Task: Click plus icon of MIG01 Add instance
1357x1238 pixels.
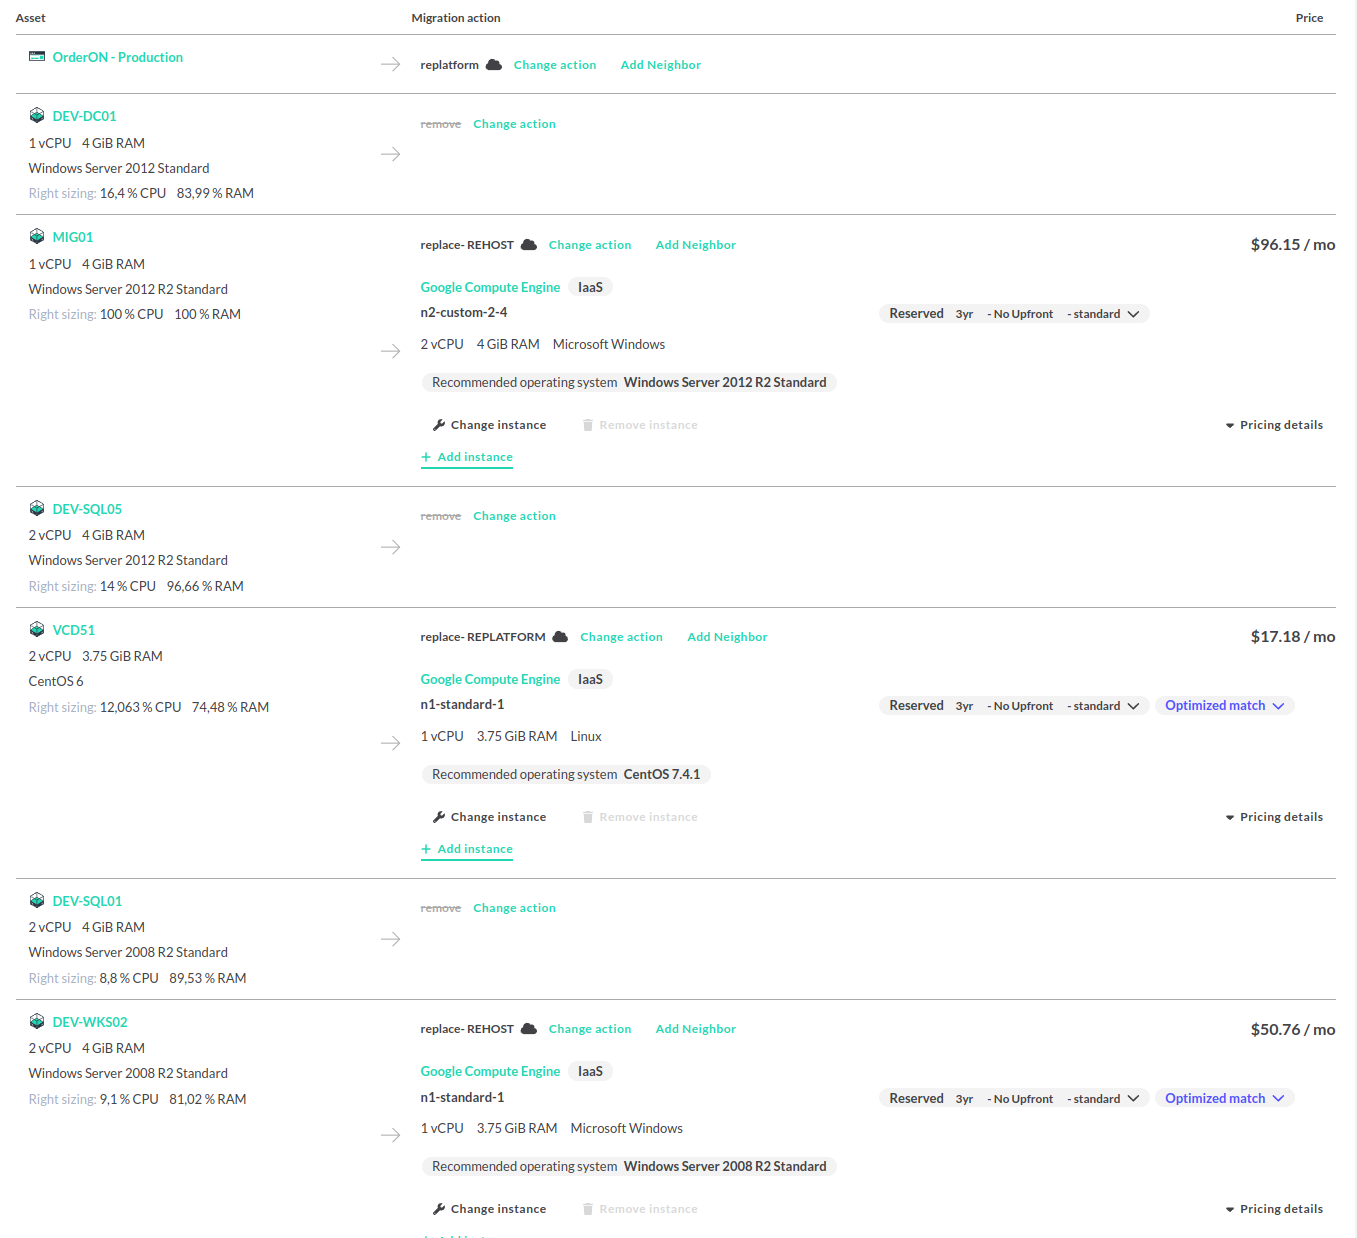Action: pyautogui.click(x=426, y=457)
